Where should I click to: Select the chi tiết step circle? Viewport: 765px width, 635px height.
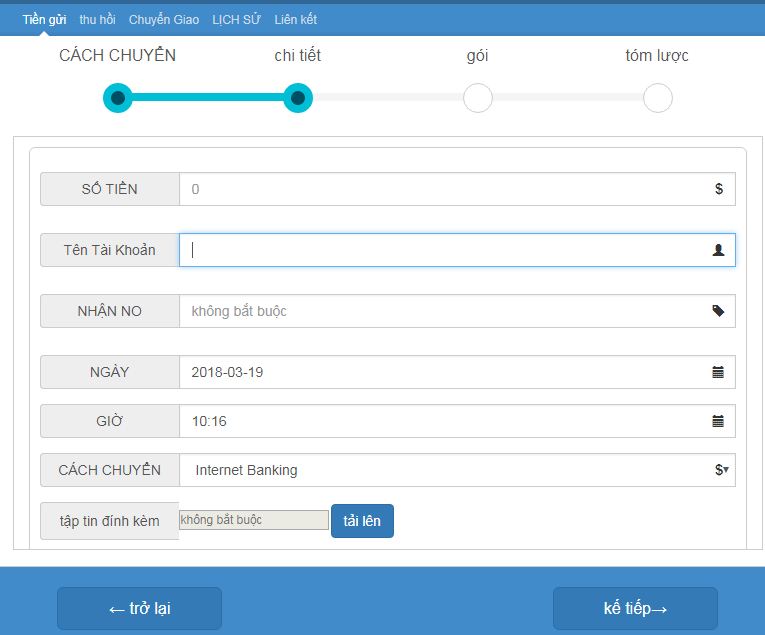coord(298,98)
